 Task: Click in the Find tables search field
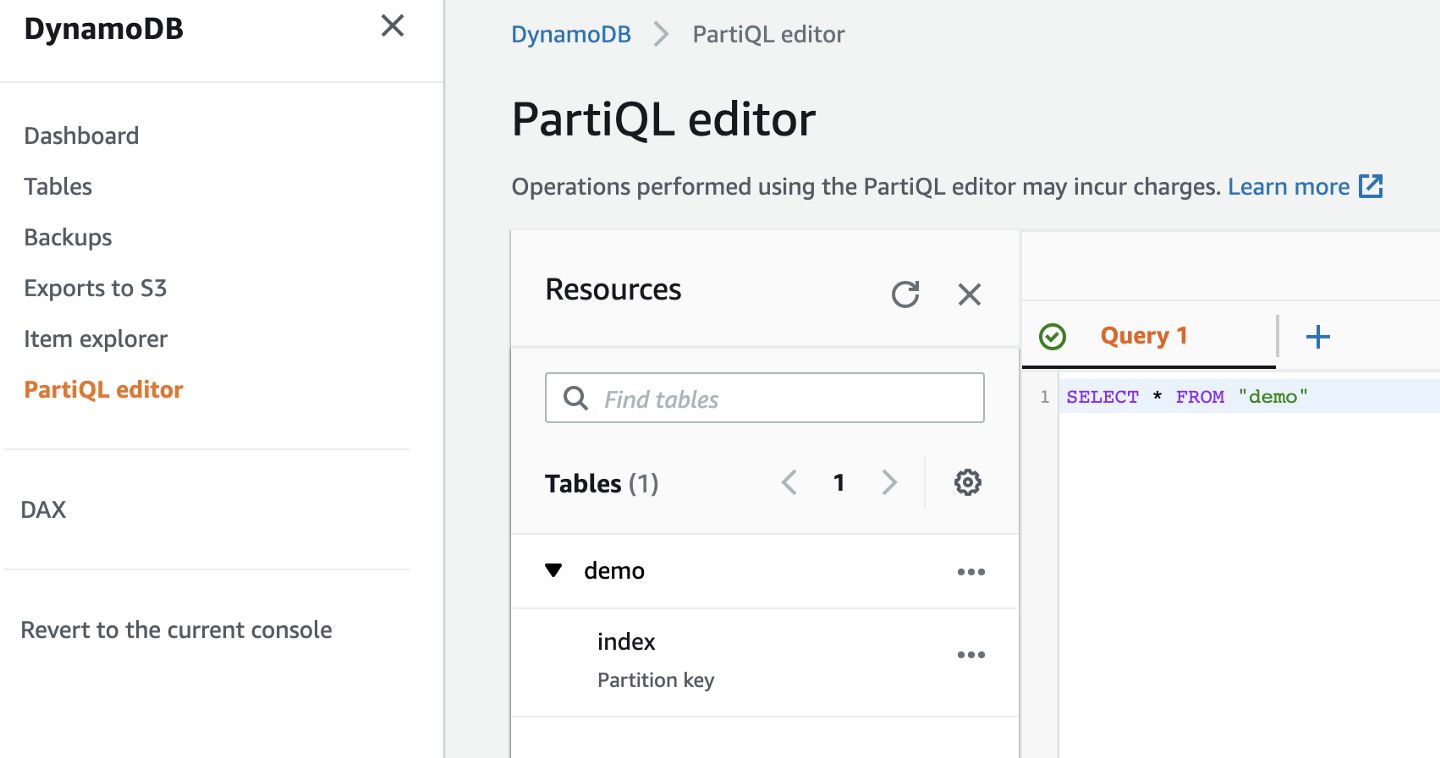point(780,399)
